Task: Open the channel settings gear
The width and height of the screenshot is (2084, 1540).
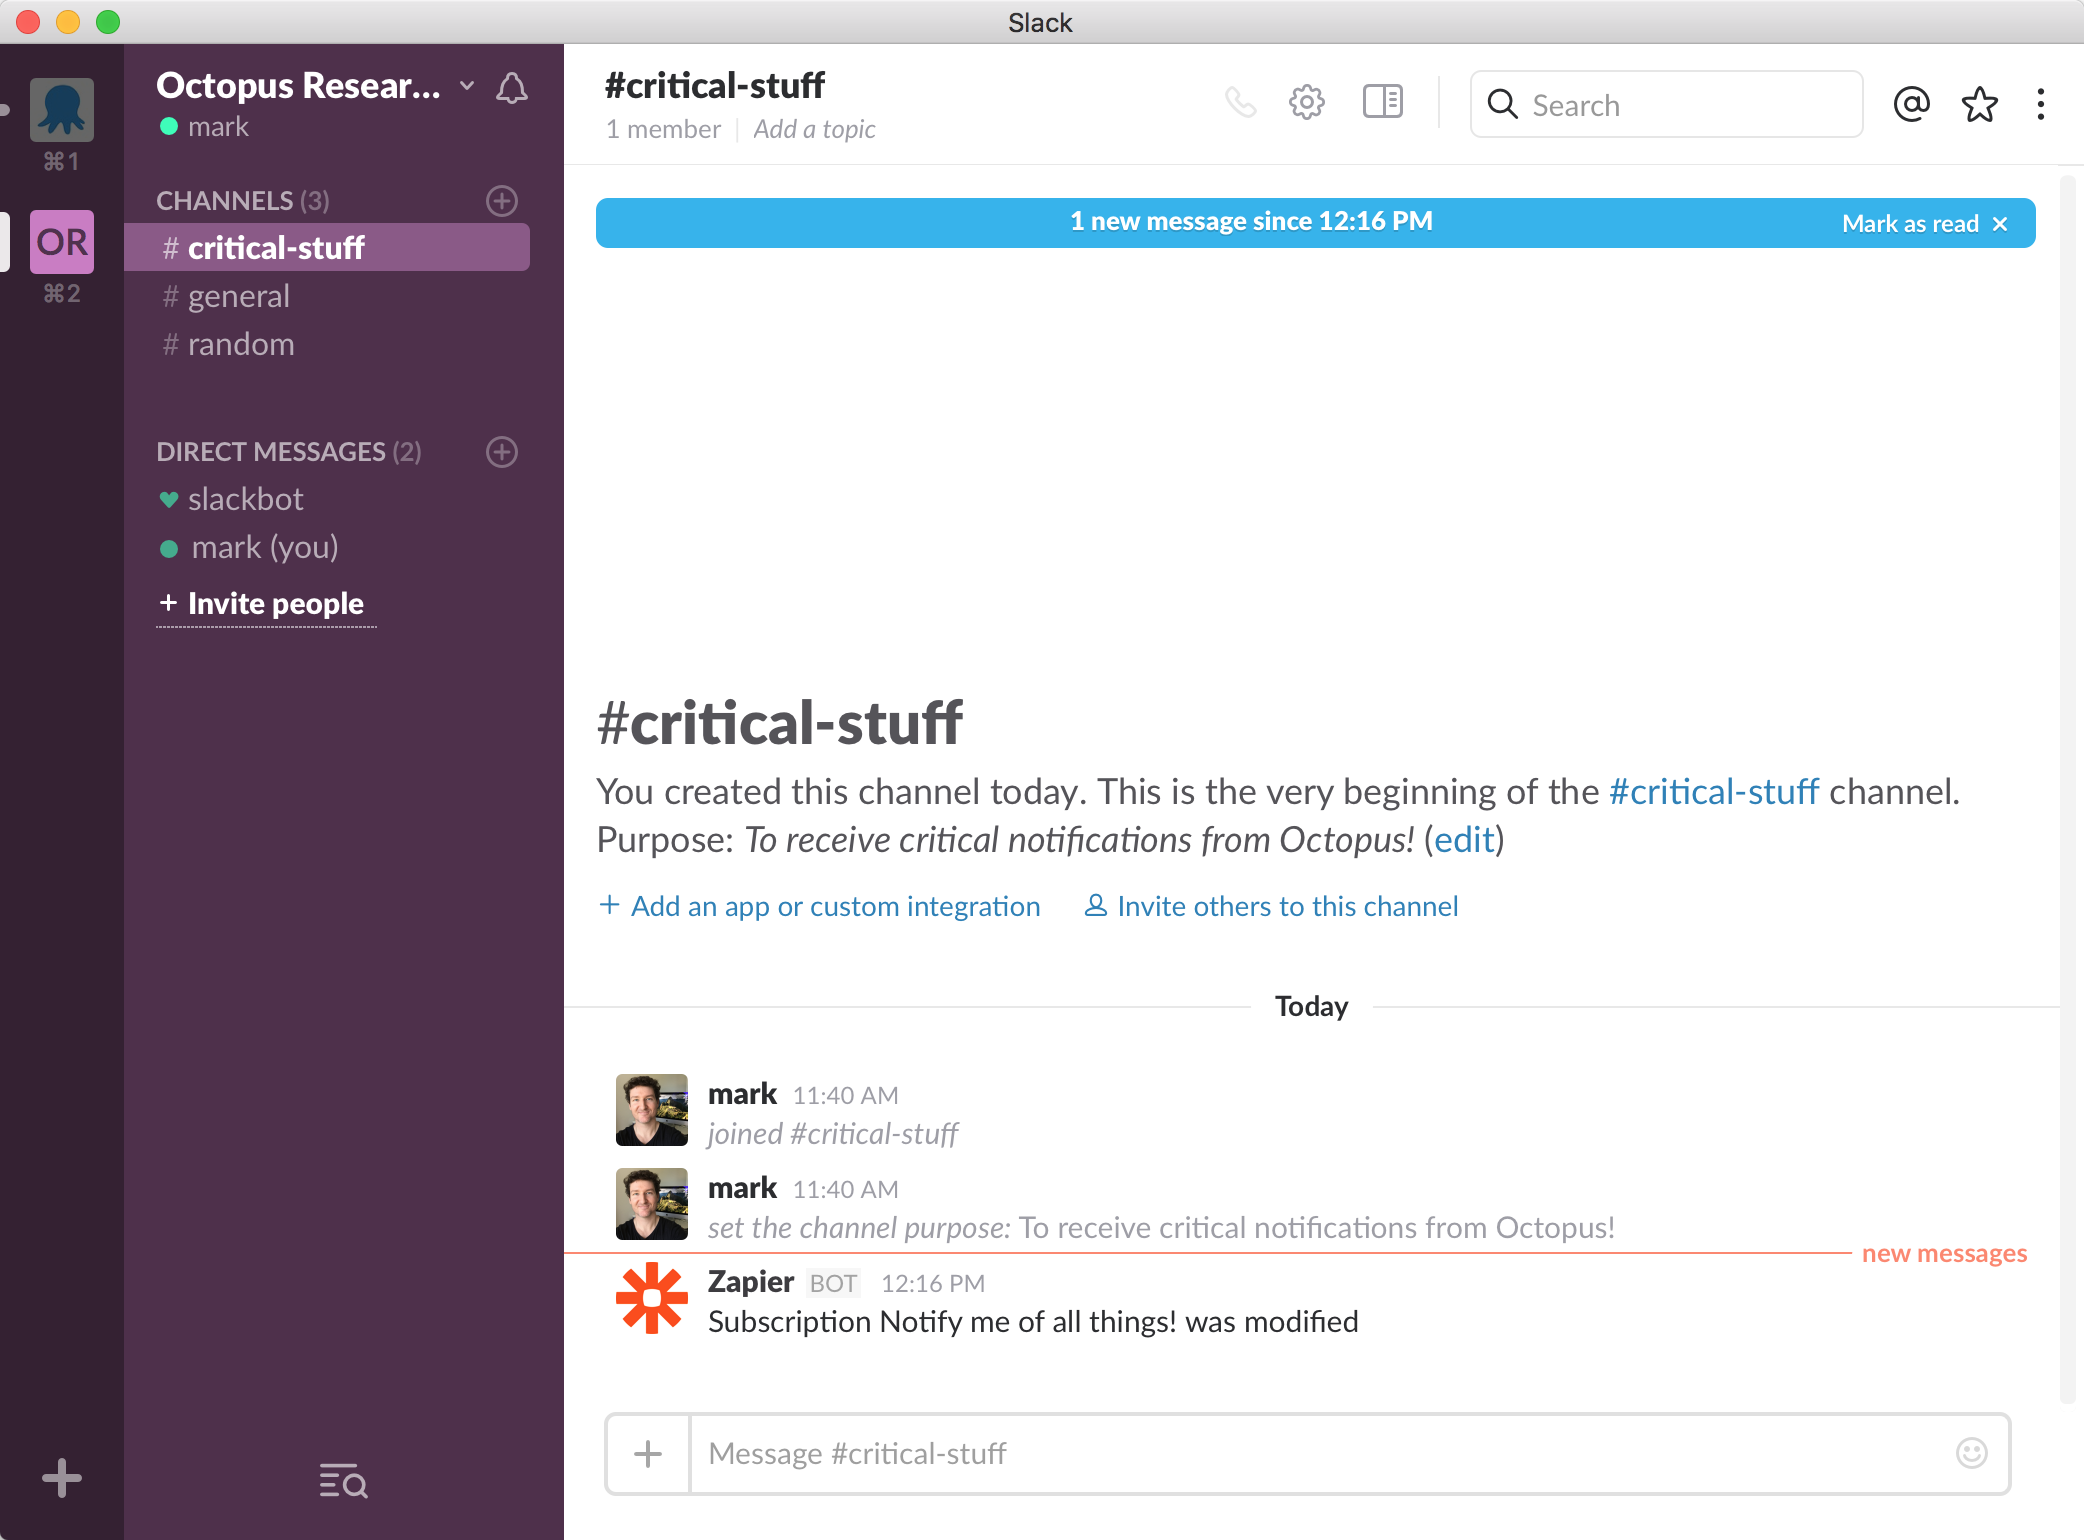Action: point(1306,103)
